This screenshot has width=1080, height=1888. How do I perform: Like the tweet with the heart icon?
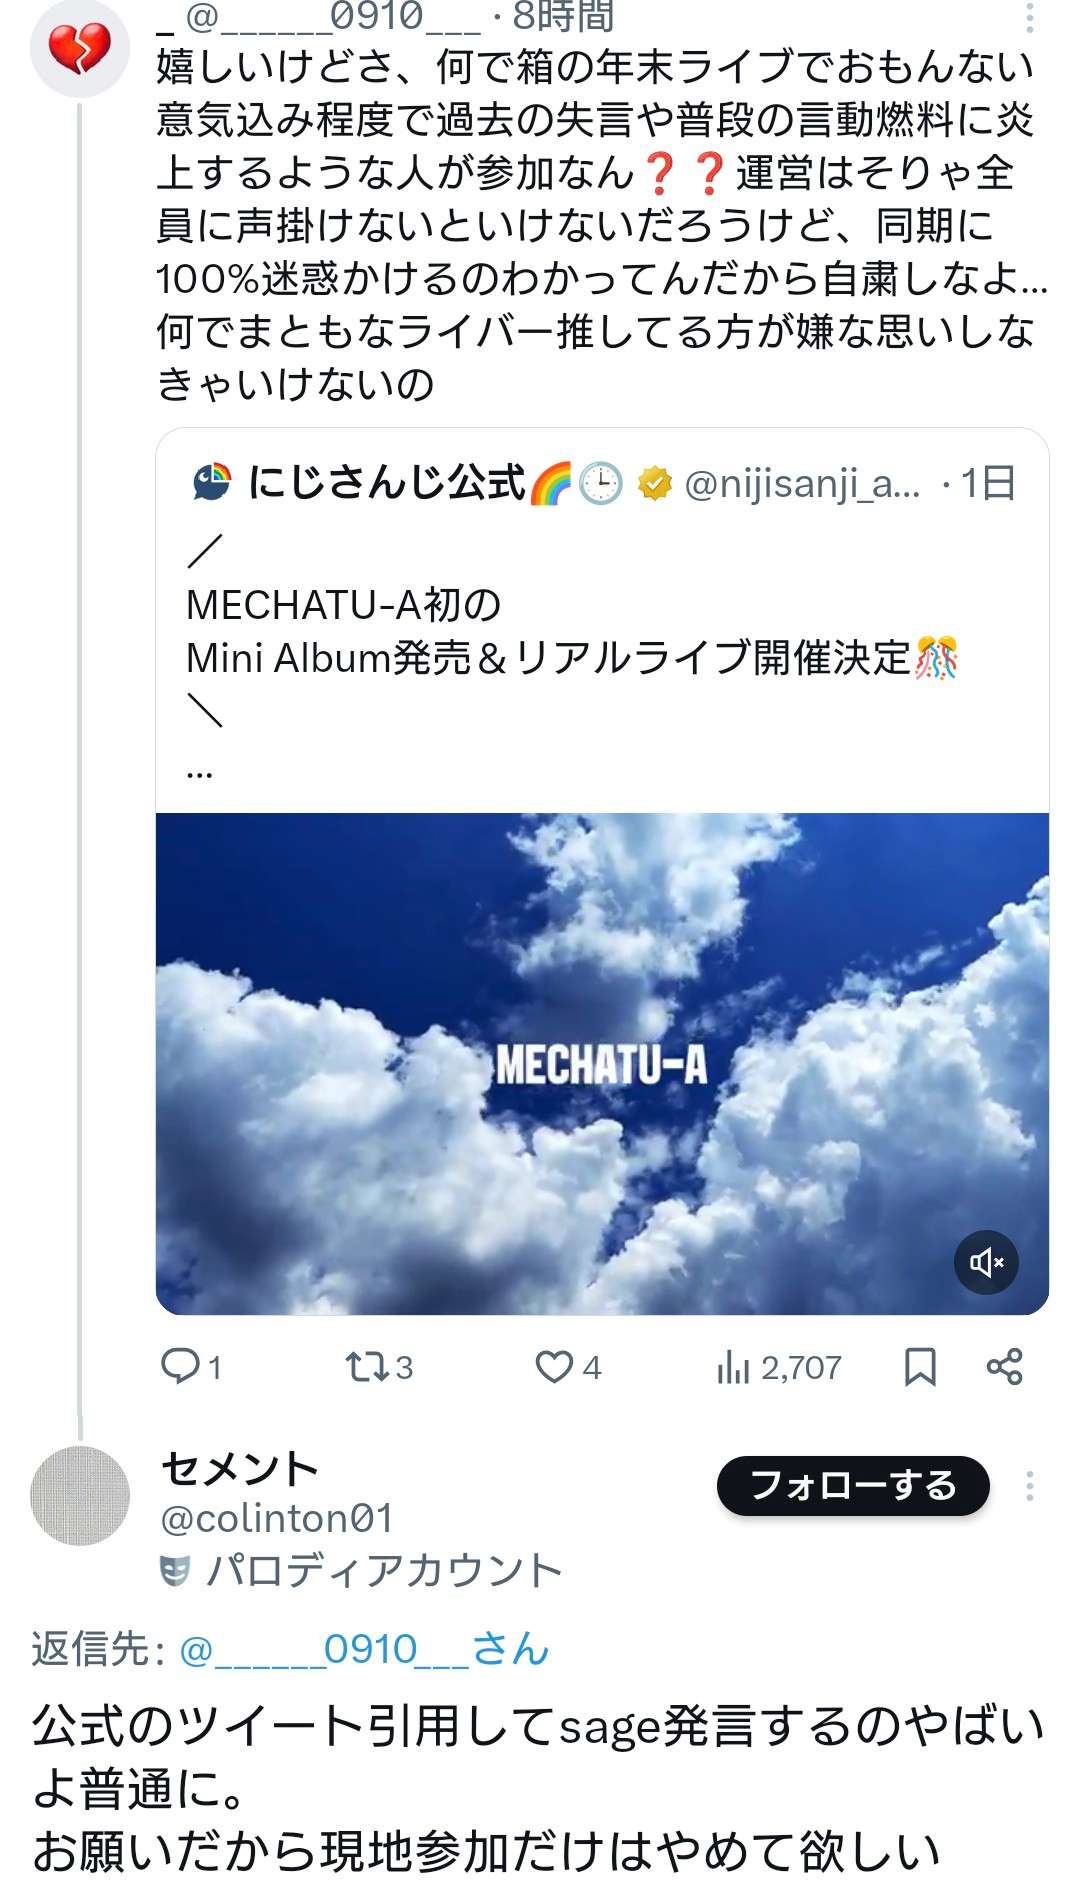pos(553,1366)
